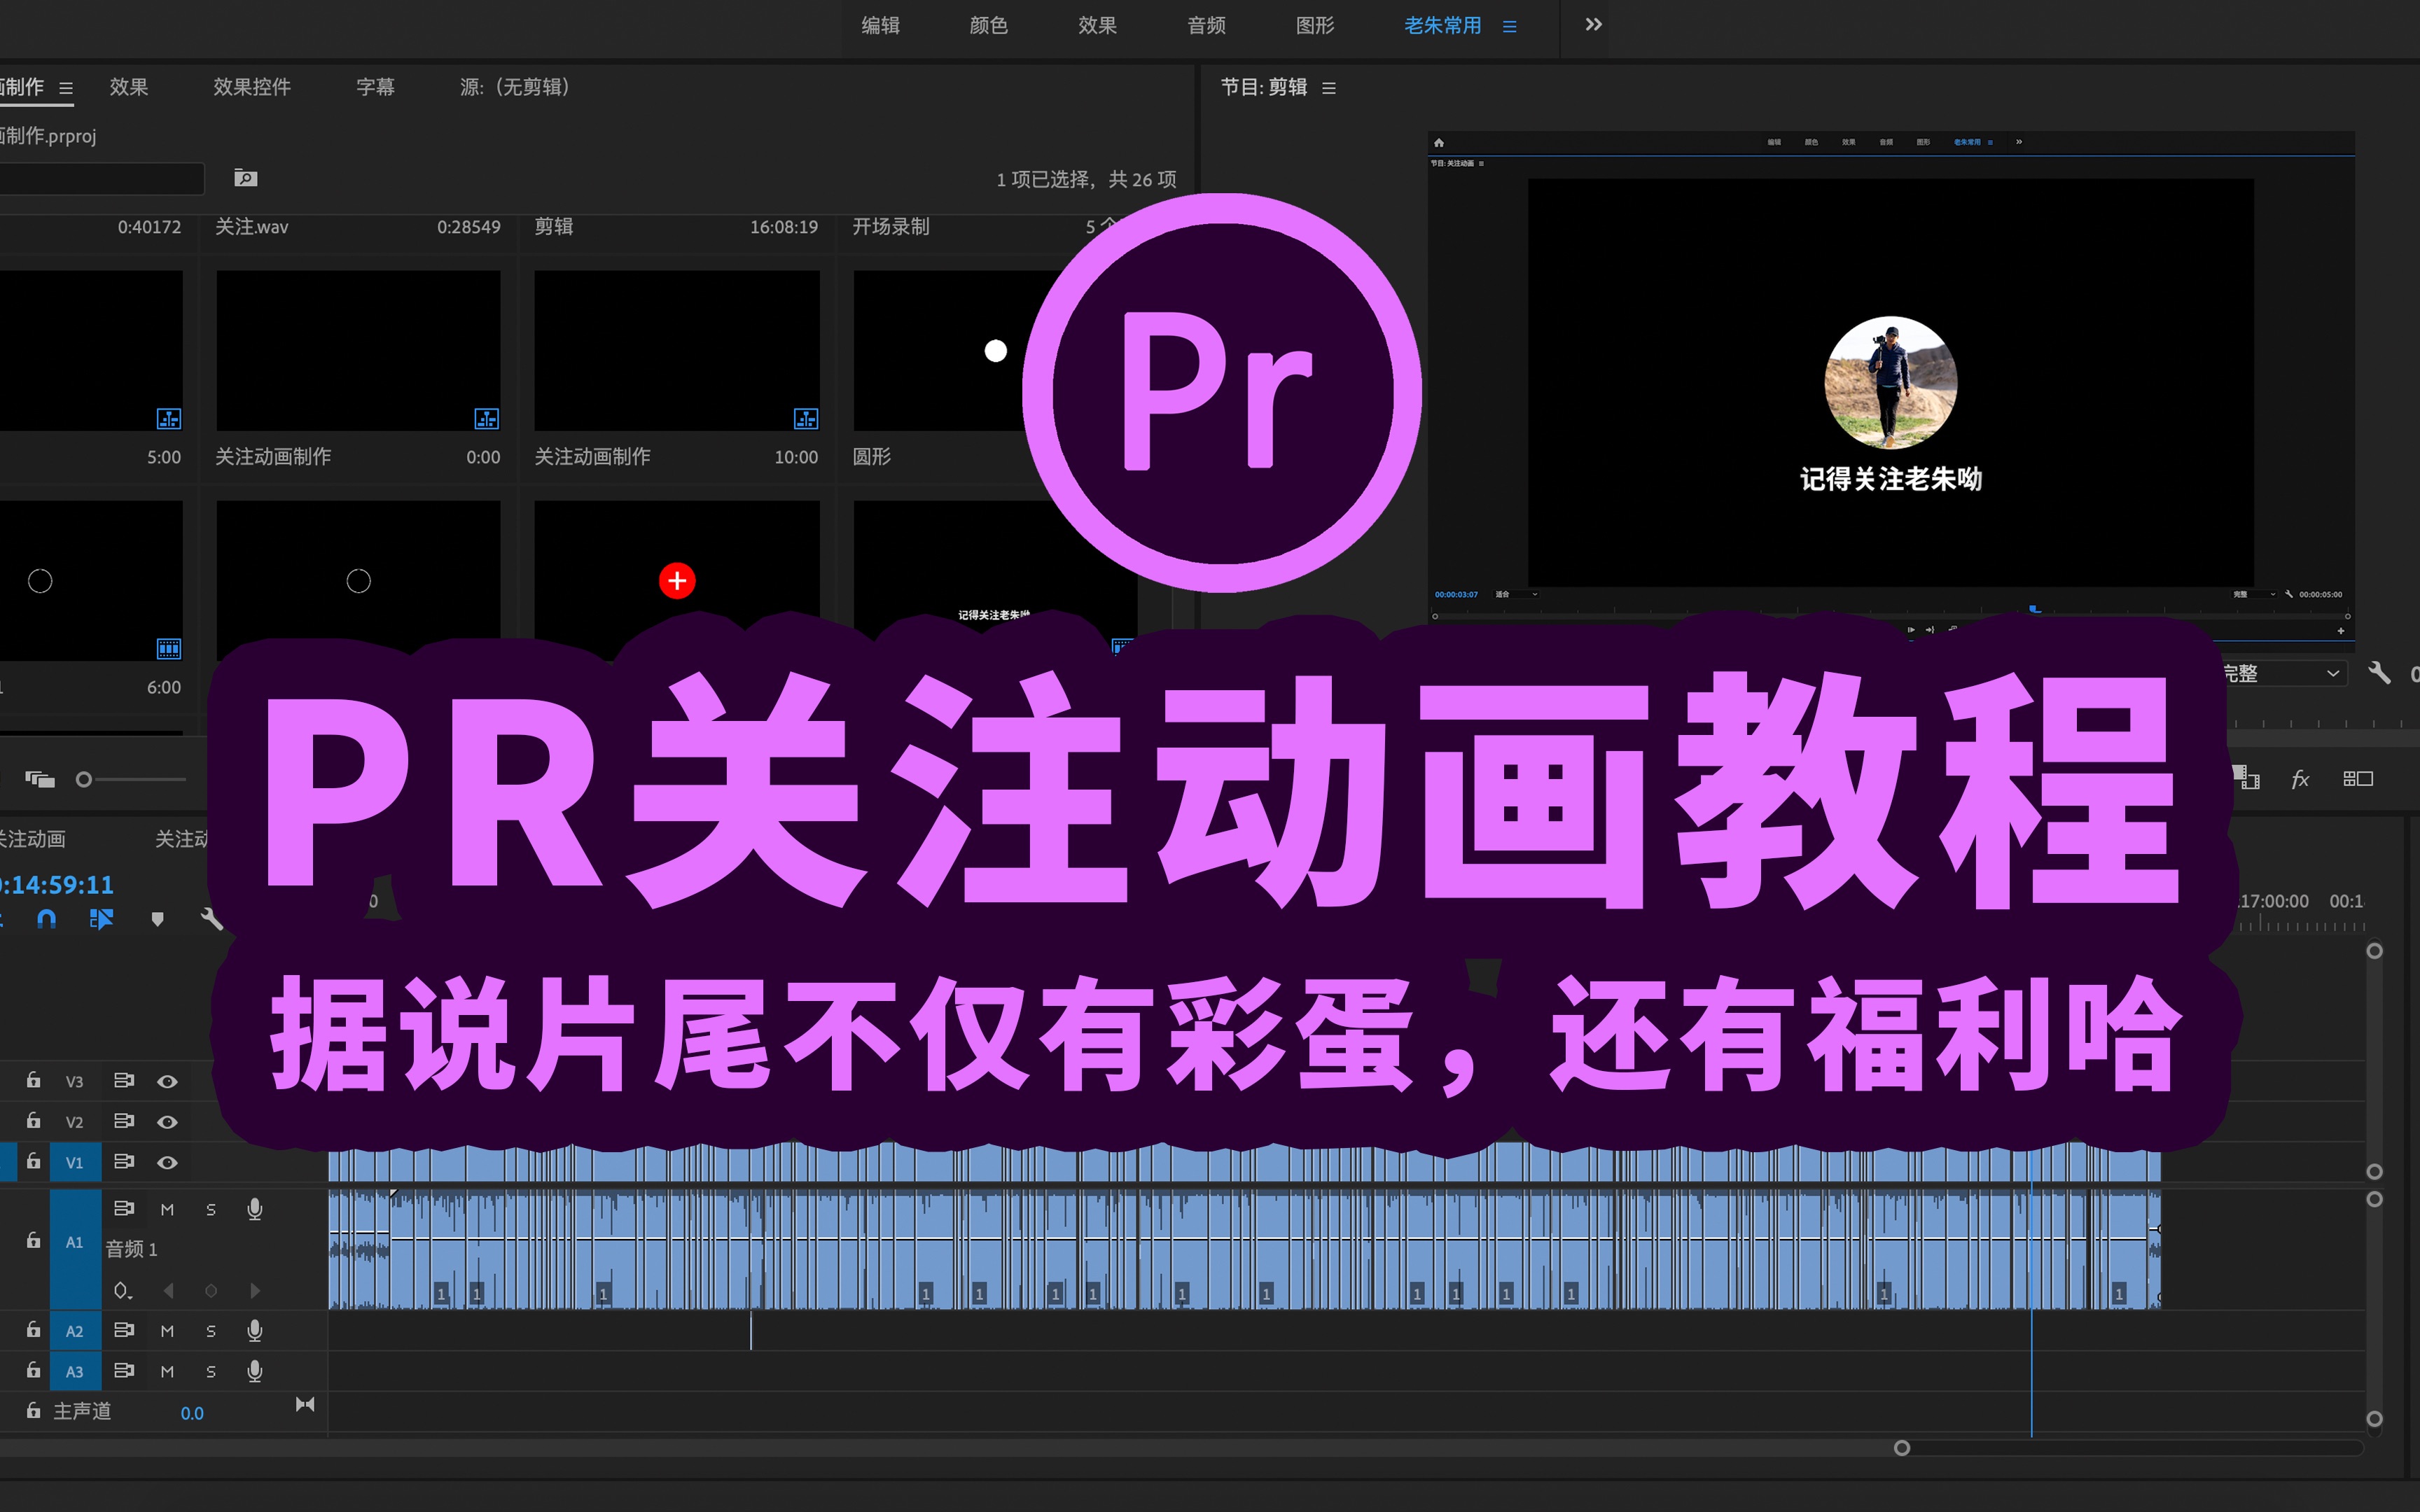The image size is (2420, 1512).
Task: Select the 关注动画制作 0:00 sequence thumbnail
Action: (x=358, y=350)
